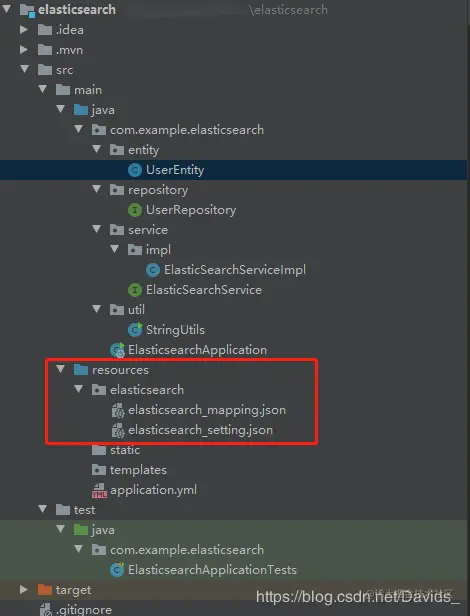Collapse the util package arrow
The height and width of the screenshot is (616, 470).
(97, 308)
